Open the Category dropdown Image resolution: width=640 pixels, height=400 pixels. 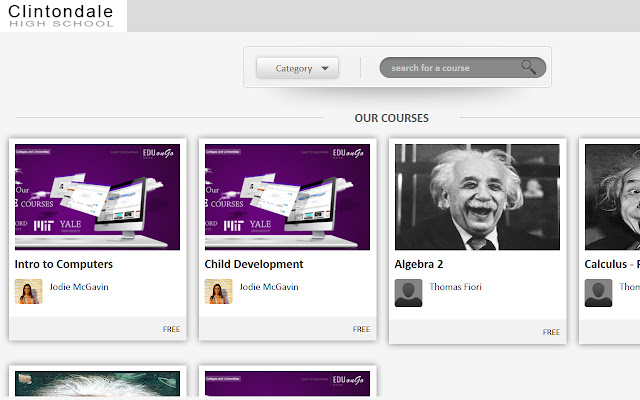(x=297, y=68)
